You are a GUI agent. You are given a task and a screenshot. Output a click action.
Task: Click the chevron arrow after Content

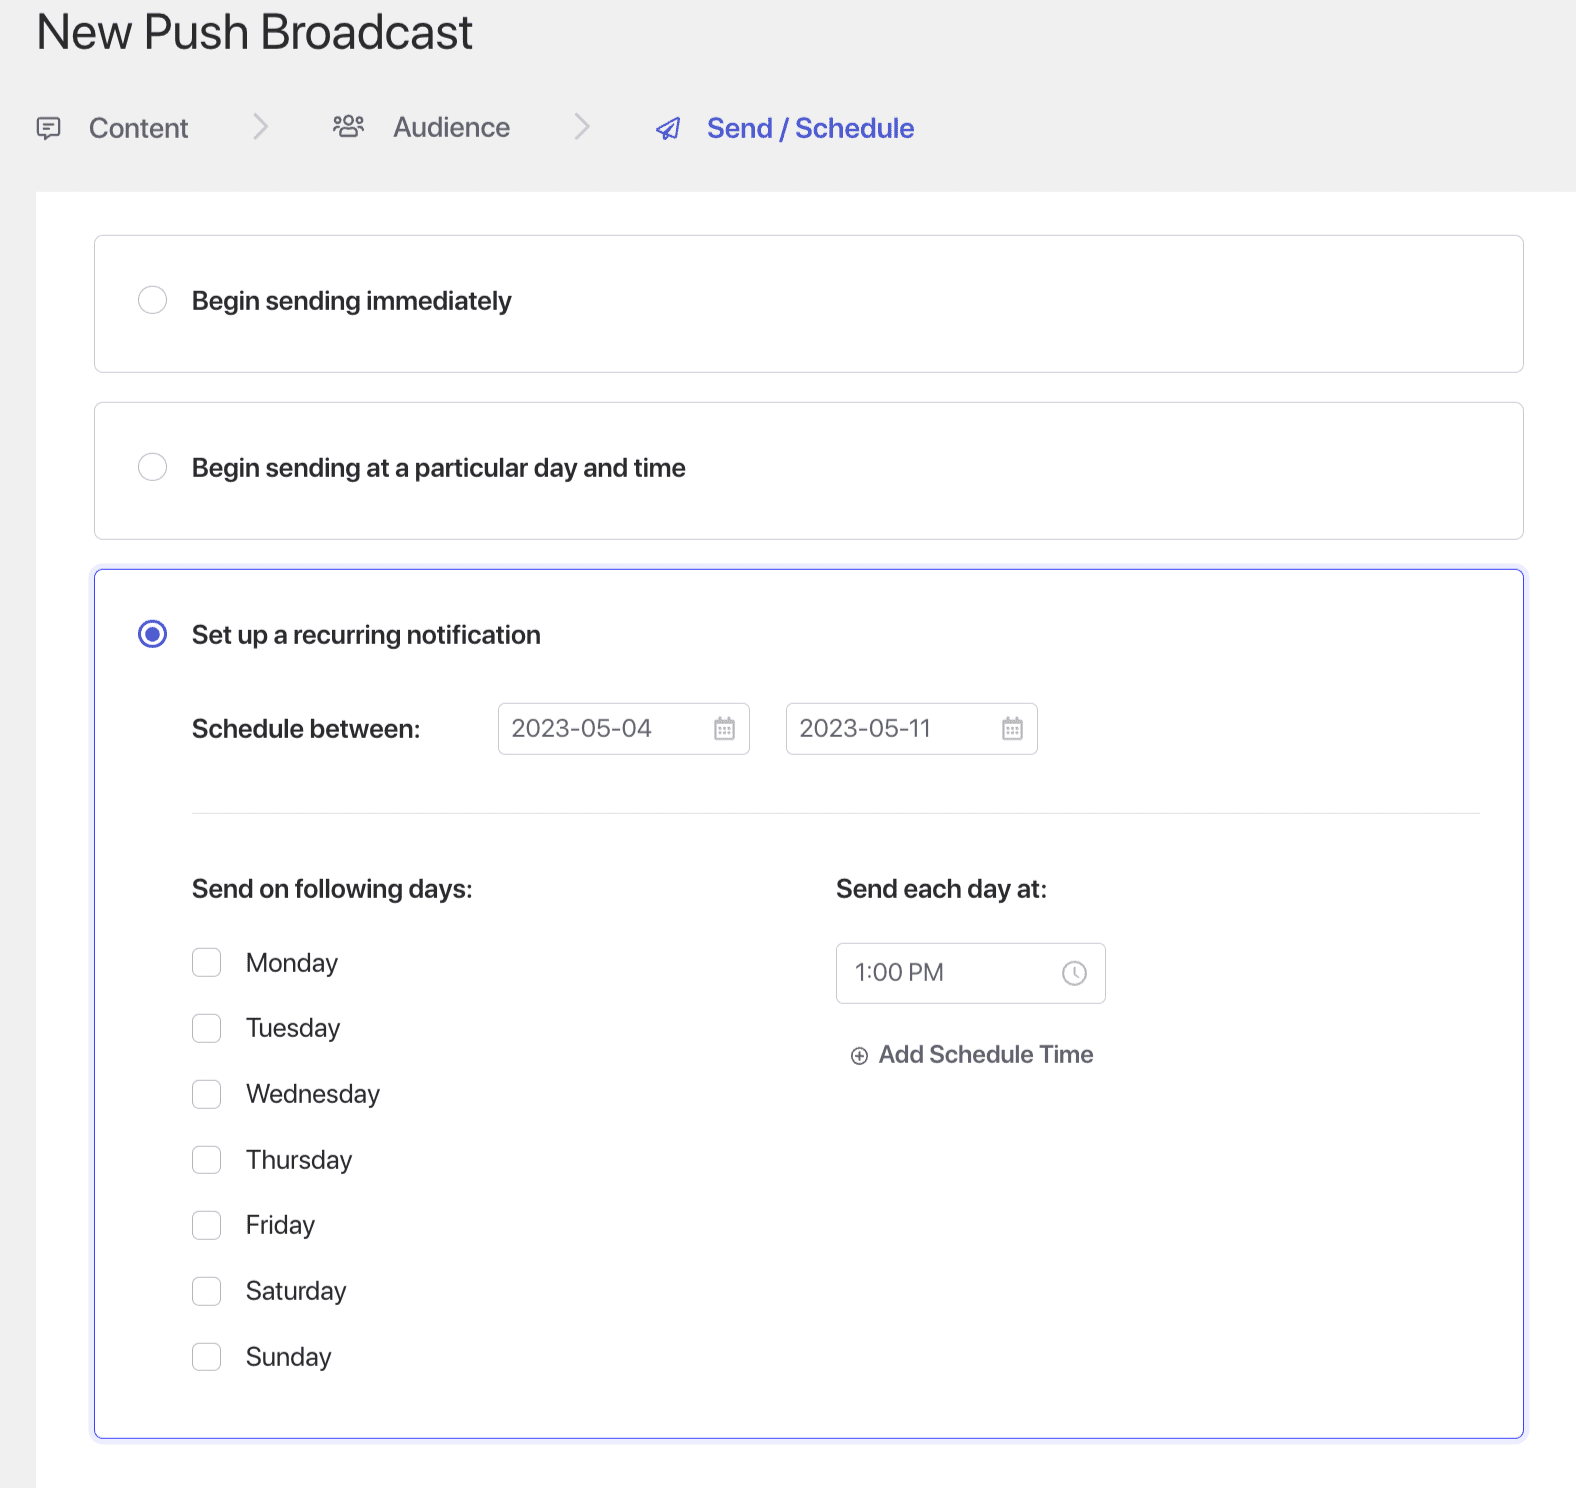click(x=261, y=127)
